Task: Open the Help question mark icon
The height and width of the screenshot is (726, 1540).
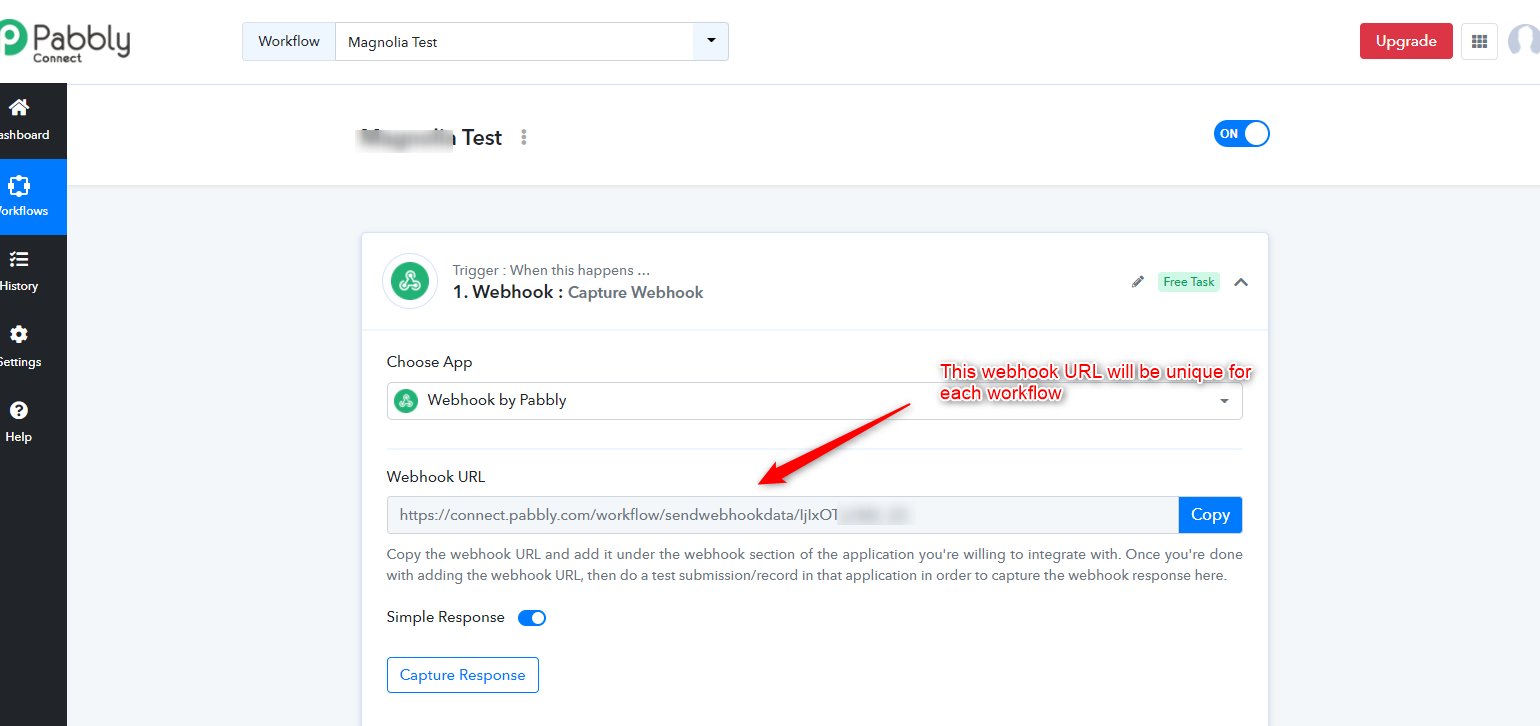Action: (x=19, y=410)
